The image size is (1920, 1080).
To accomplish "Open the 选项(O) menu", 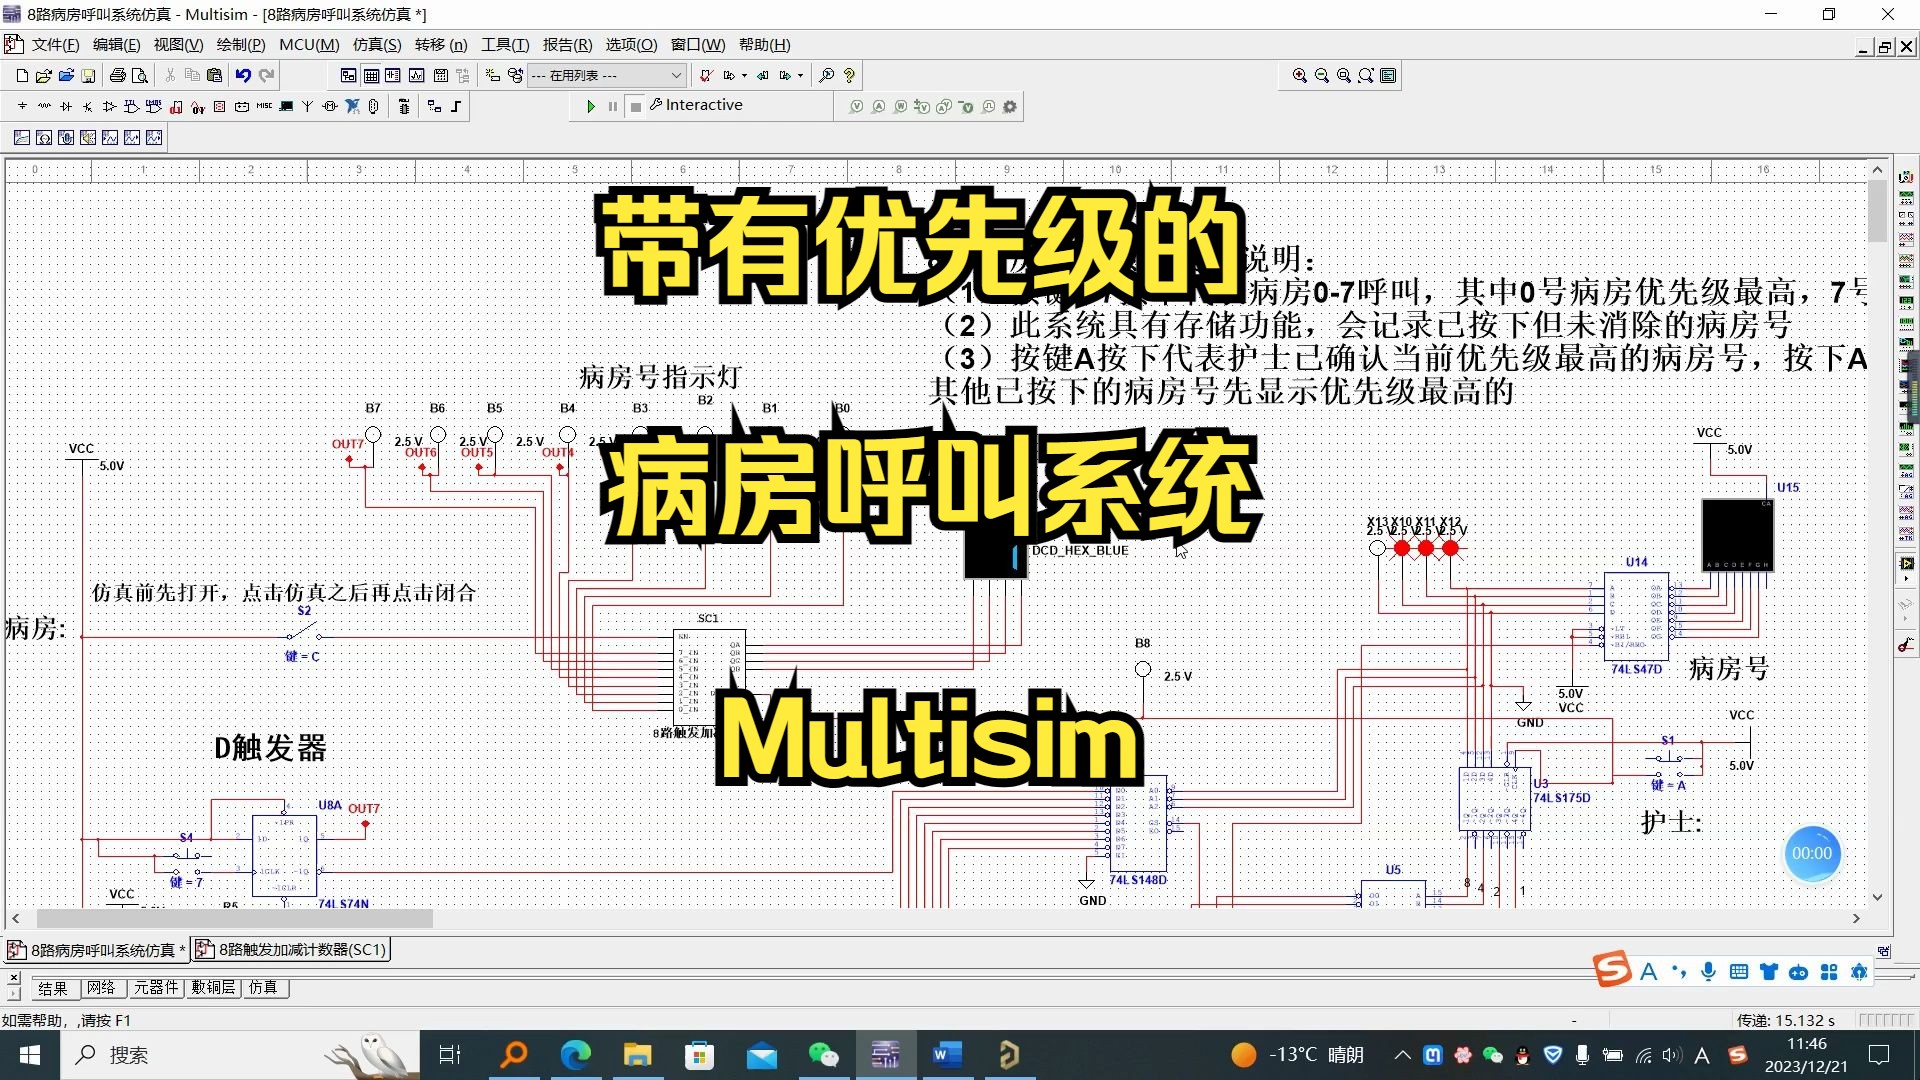I will pyautogui.click(x=631, y=45).
